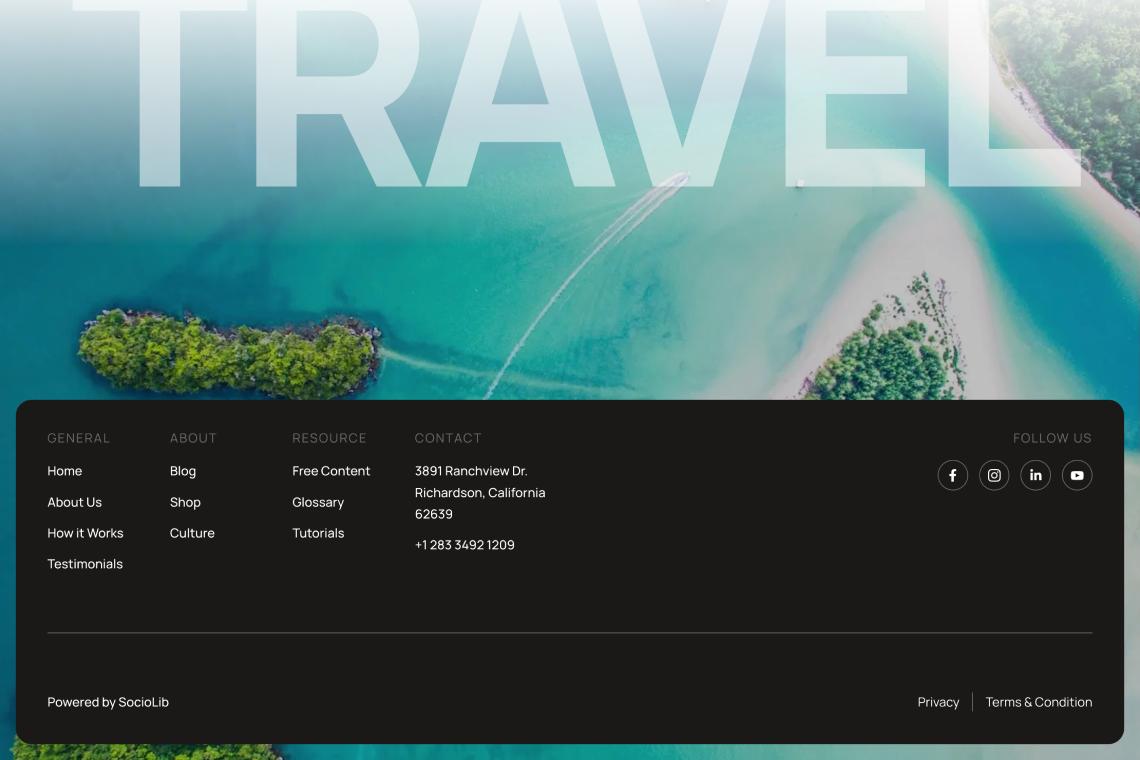
Task: Visit the Glossary link
Action: point(318,503)
